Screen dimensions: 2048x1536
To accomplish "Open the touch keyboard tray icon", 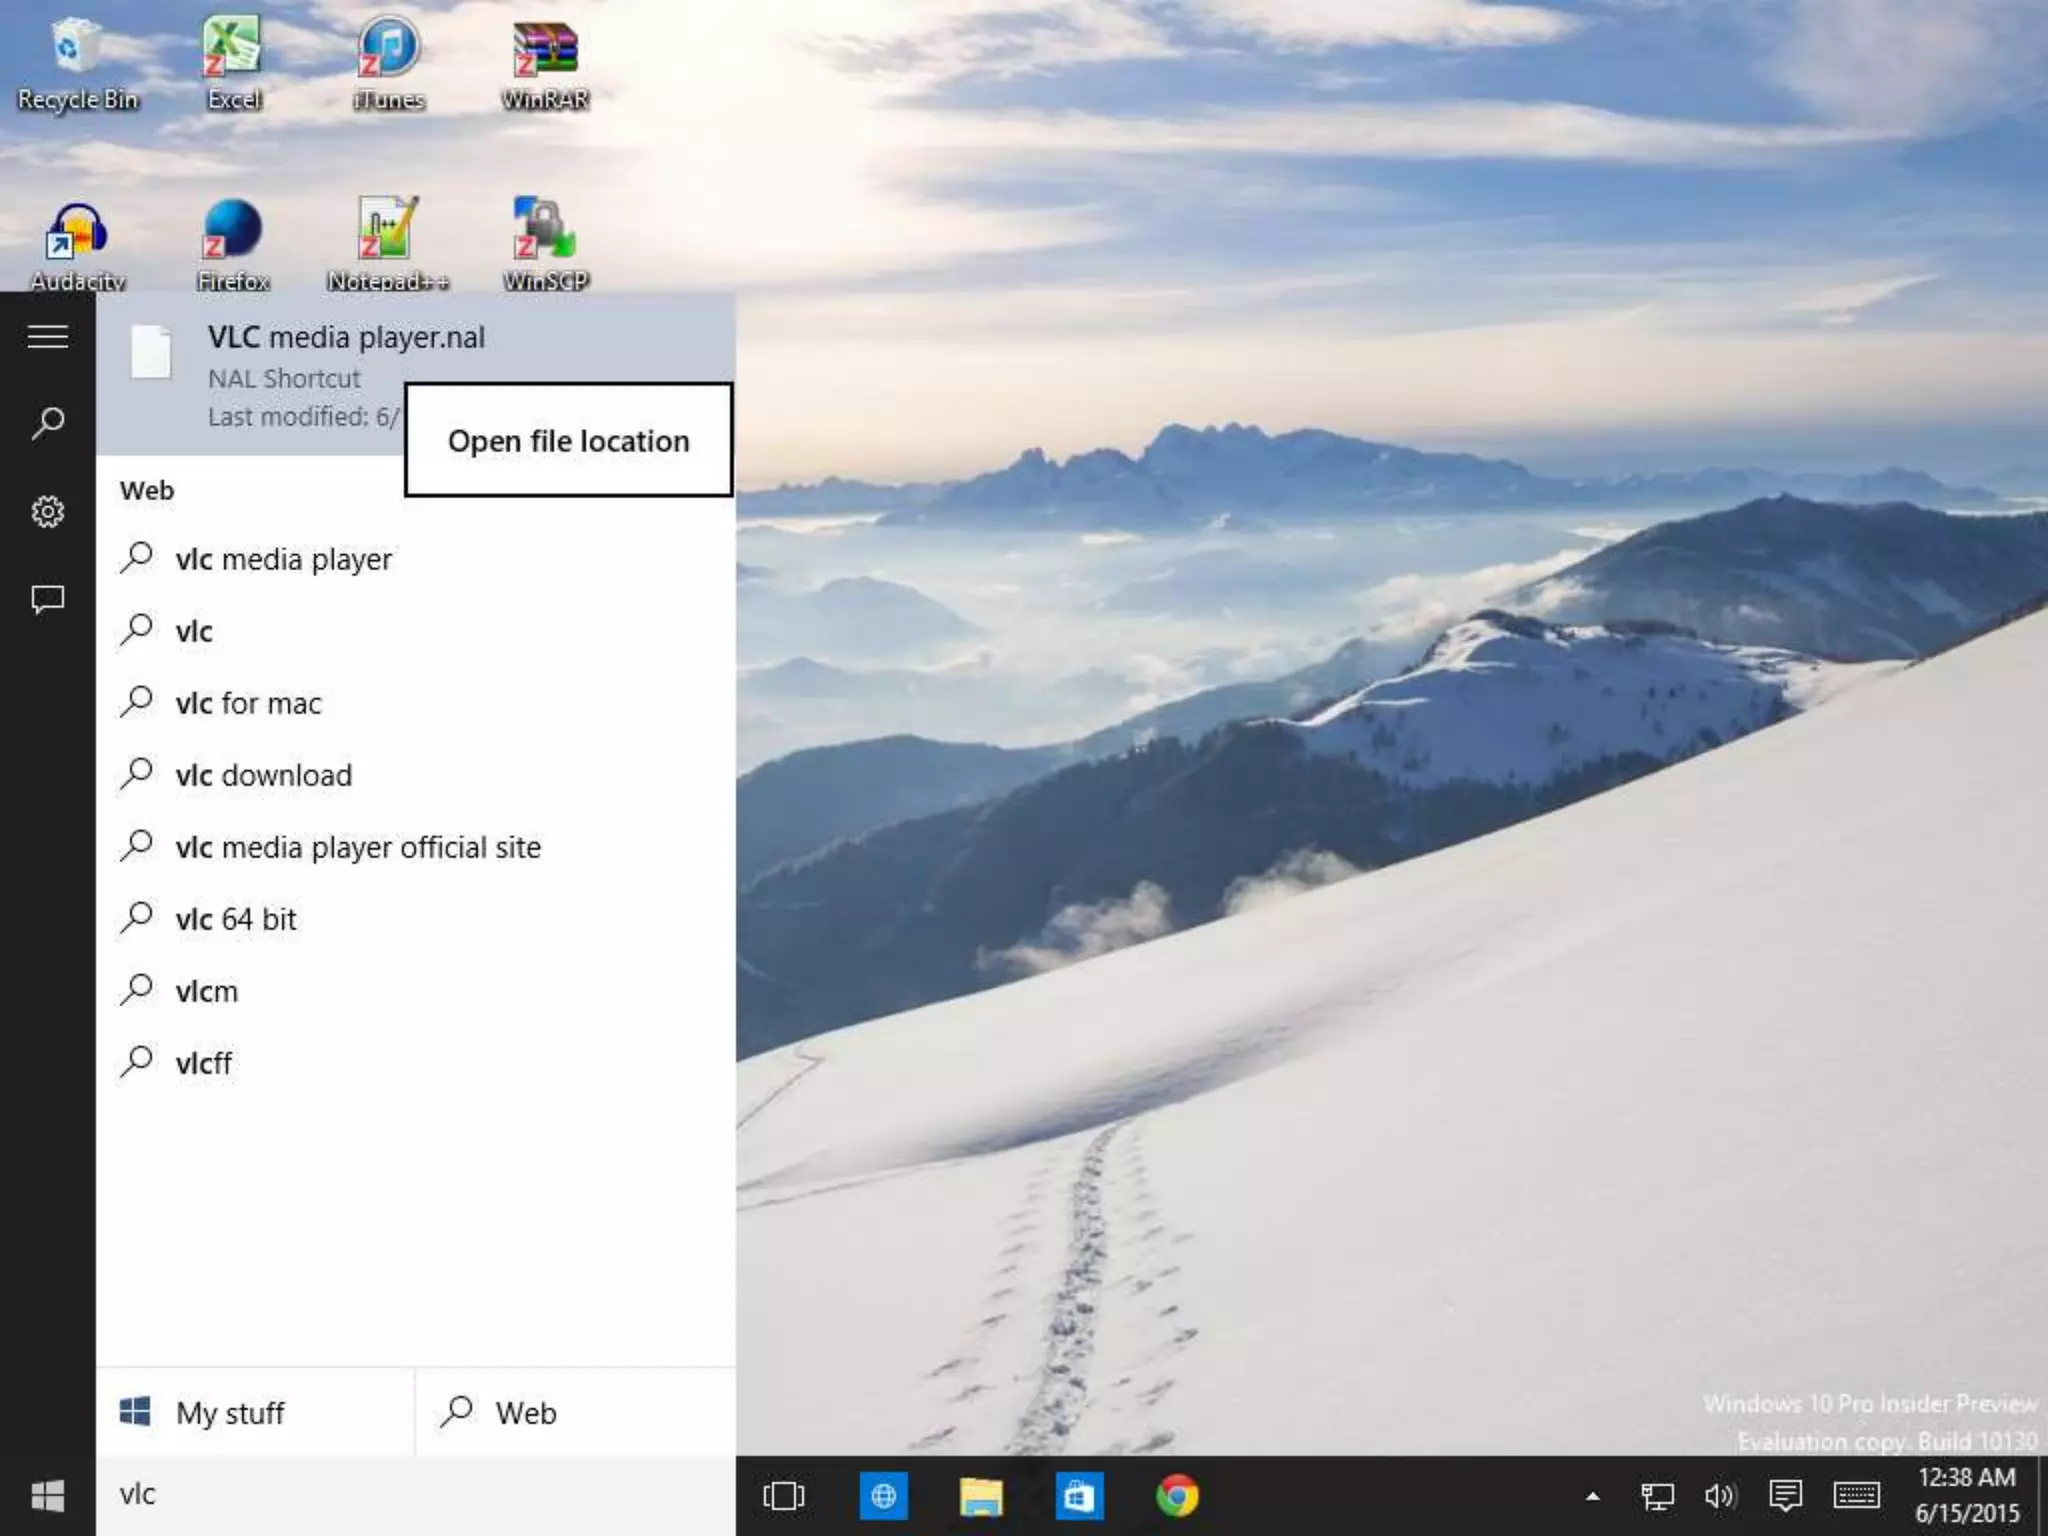I will coord(1857,1496).
